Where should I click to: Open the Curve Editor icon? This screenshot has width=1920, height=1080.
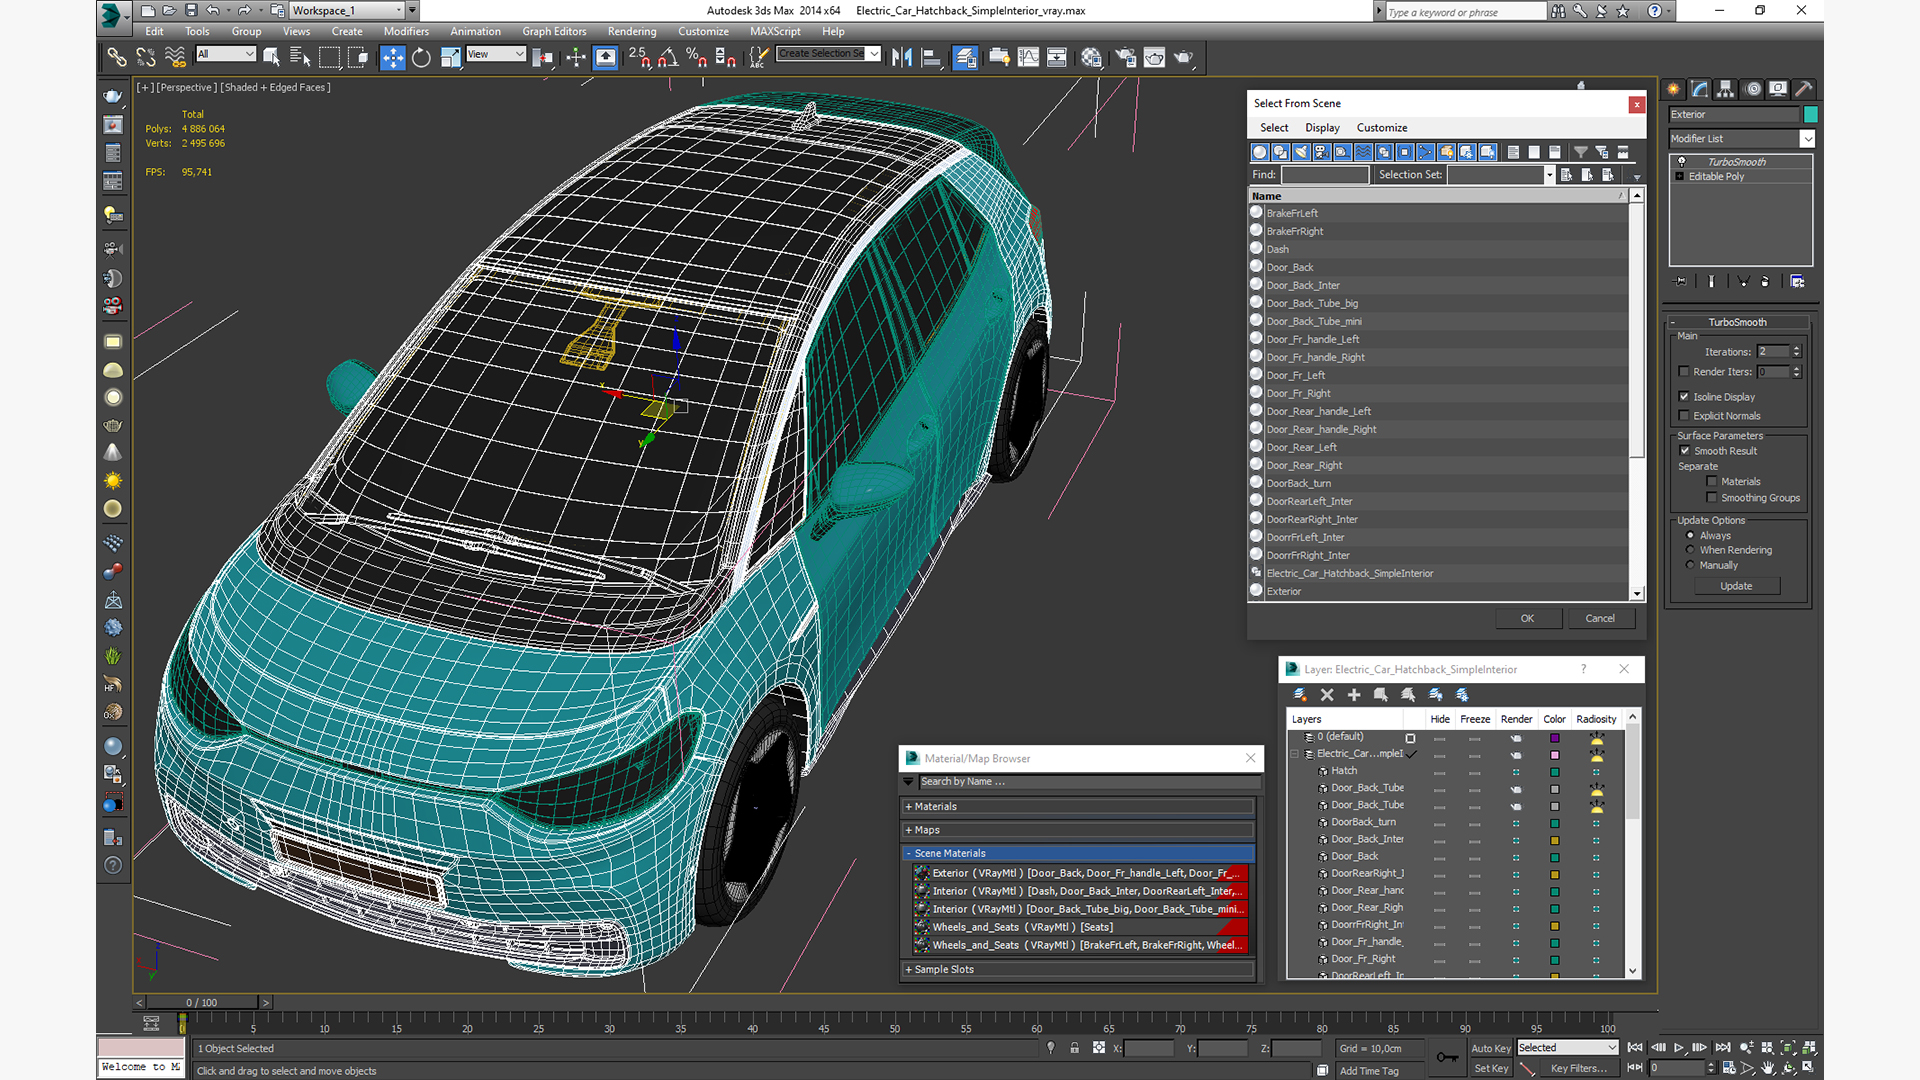click(x=1028, y=57)
